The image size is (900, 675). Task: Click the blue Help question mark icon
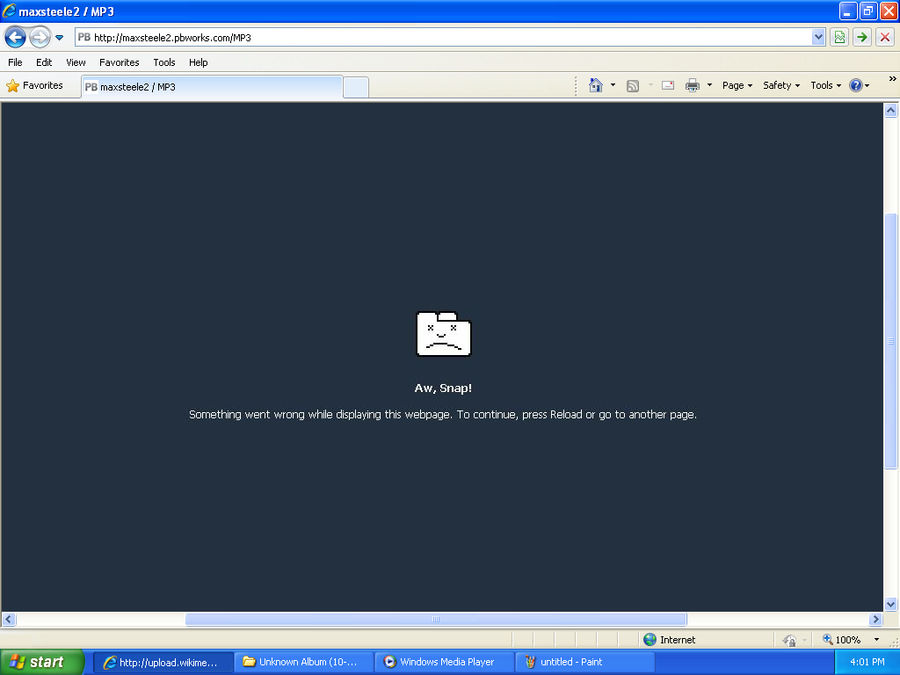pos(856,86)
